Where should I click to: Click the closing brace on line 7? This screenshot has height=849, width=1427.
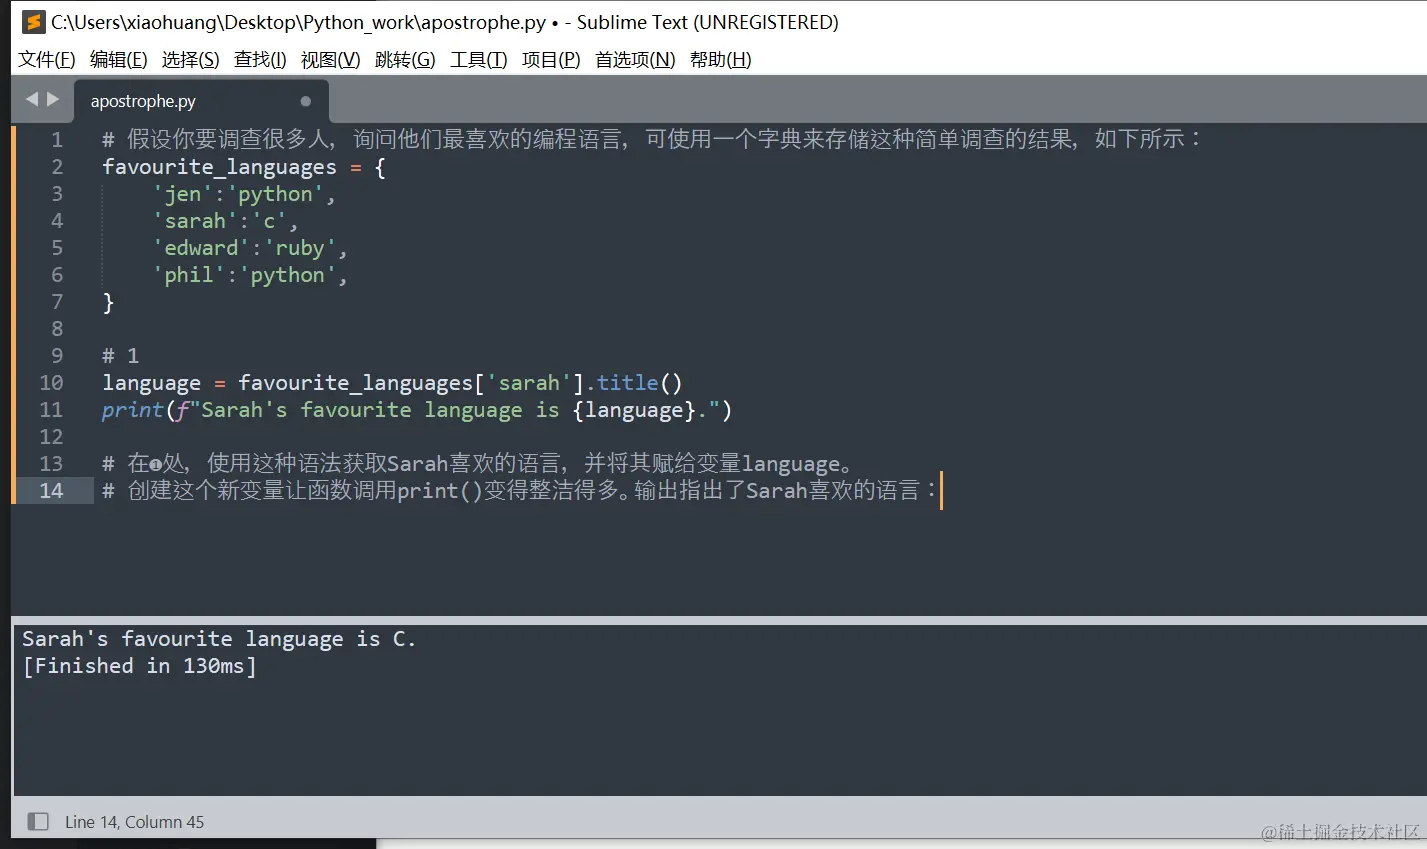click(108, 302)
